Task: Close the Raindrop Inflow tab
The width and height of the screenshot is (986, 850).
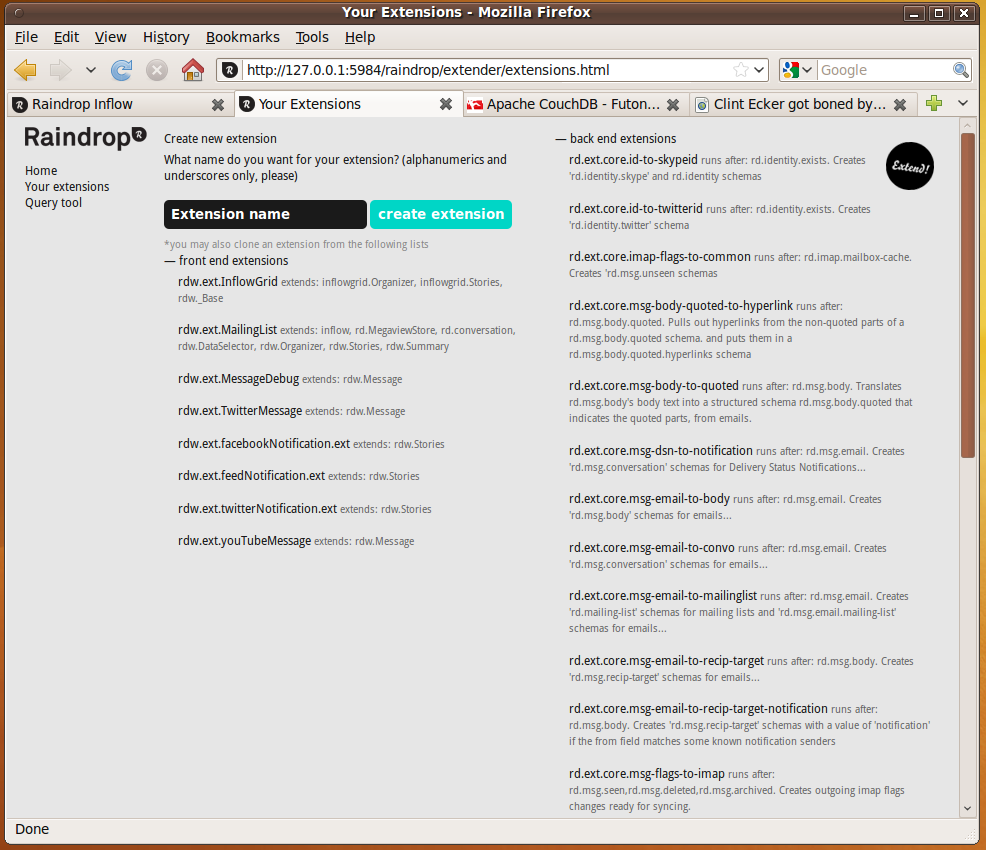Action: click(x=218, y=104)
